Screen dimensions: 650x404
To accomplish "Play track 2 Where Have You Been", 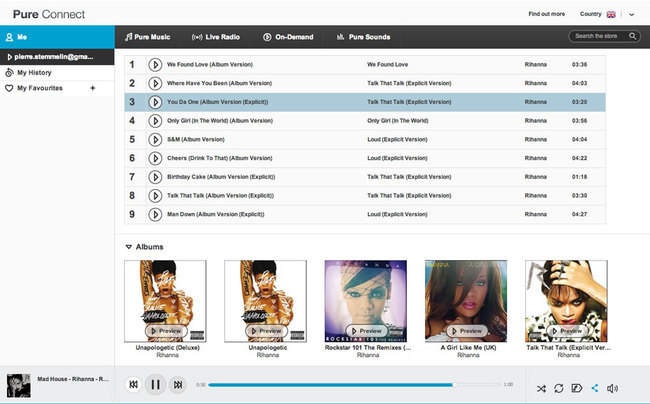I will pos(155,83).
